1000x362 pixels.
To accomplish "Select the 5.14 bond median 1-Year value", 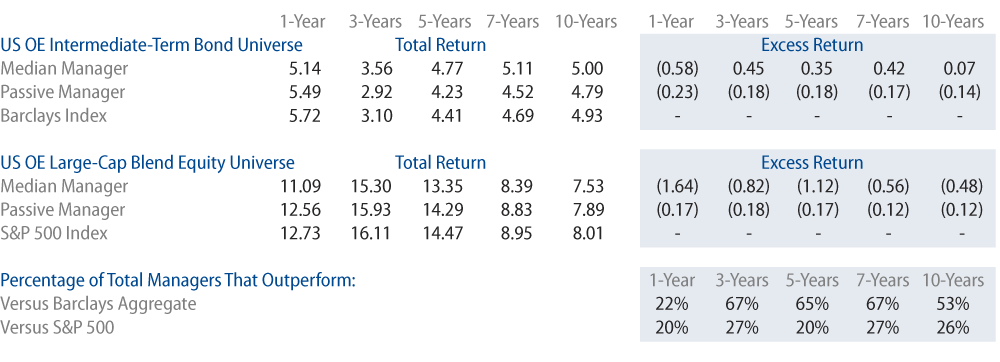I will [x=305, y=69].
